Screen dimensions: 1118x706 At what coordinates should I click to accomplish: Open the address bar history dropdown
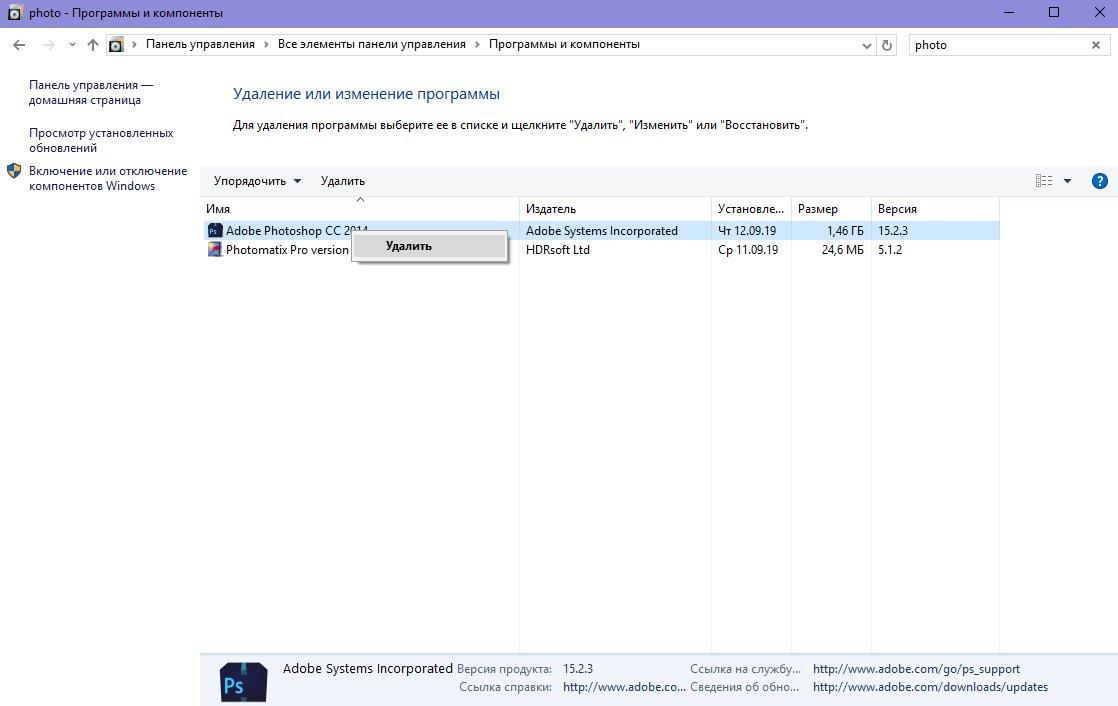tap(866, 45)
